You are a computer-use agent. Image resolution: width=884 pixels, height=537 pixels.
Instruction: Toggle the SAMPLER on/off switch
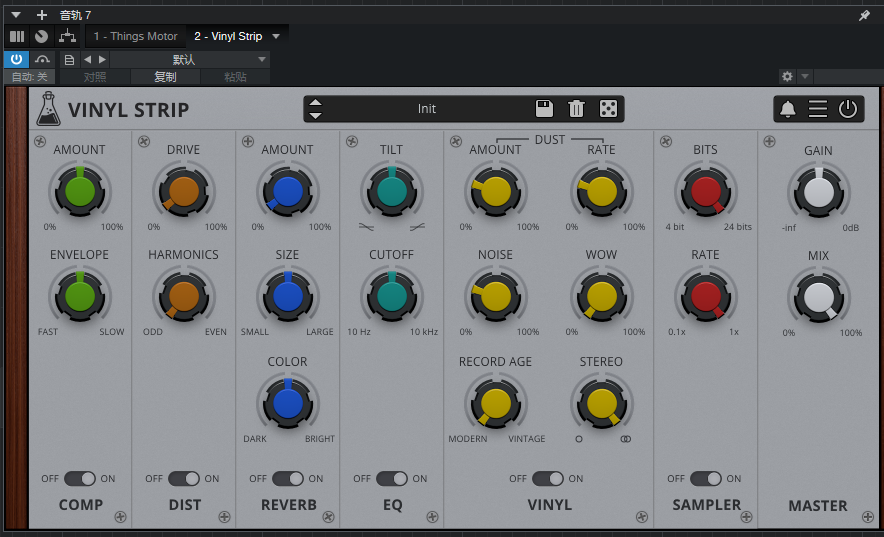click(x=705, y=478)
